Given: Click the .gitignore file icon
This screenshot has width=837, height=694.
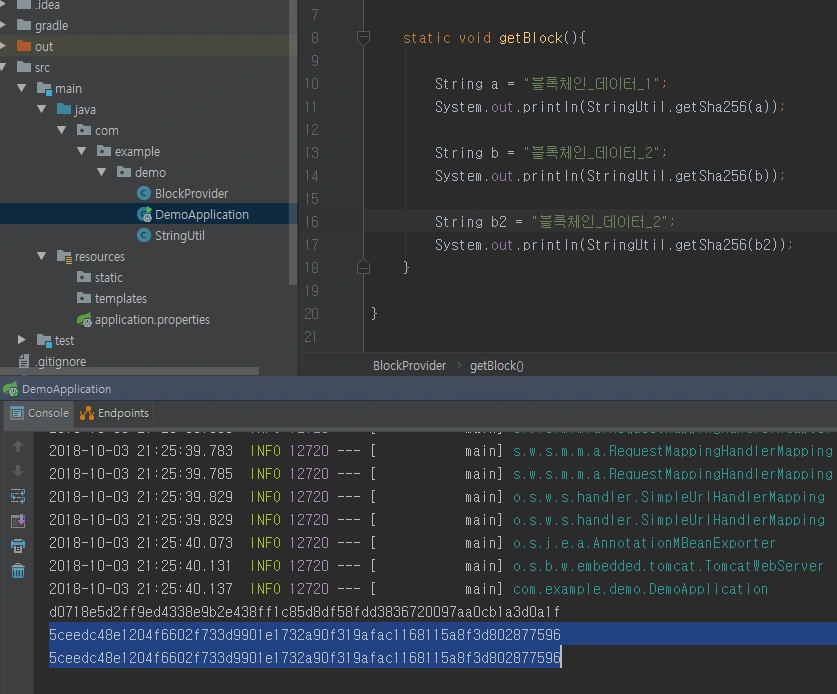Looking at the screenshot, I should [23, 361].
